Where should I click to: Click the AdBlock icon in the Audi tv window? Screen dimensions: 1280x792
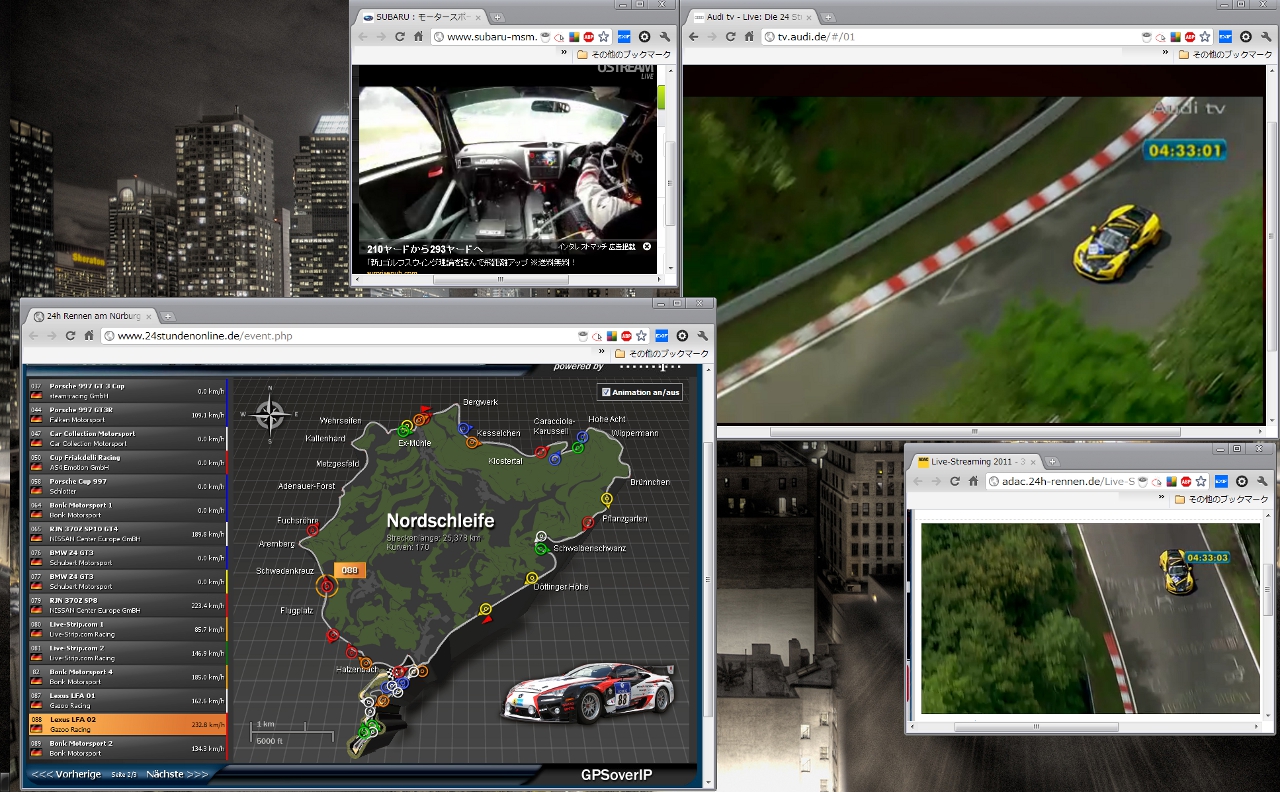coord(1191,36)
